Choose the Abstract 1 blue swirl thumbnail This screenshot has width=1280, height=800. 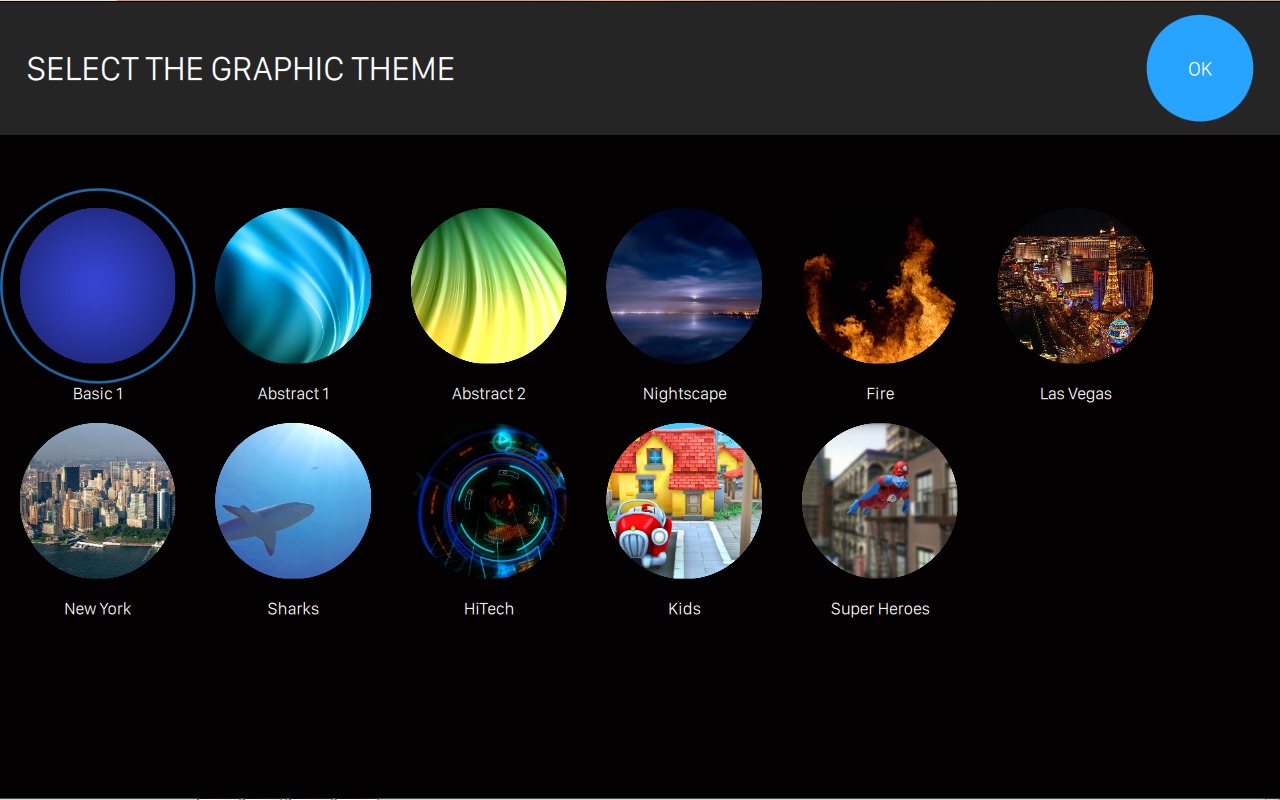pyautogui.click(x=293, y=286)
